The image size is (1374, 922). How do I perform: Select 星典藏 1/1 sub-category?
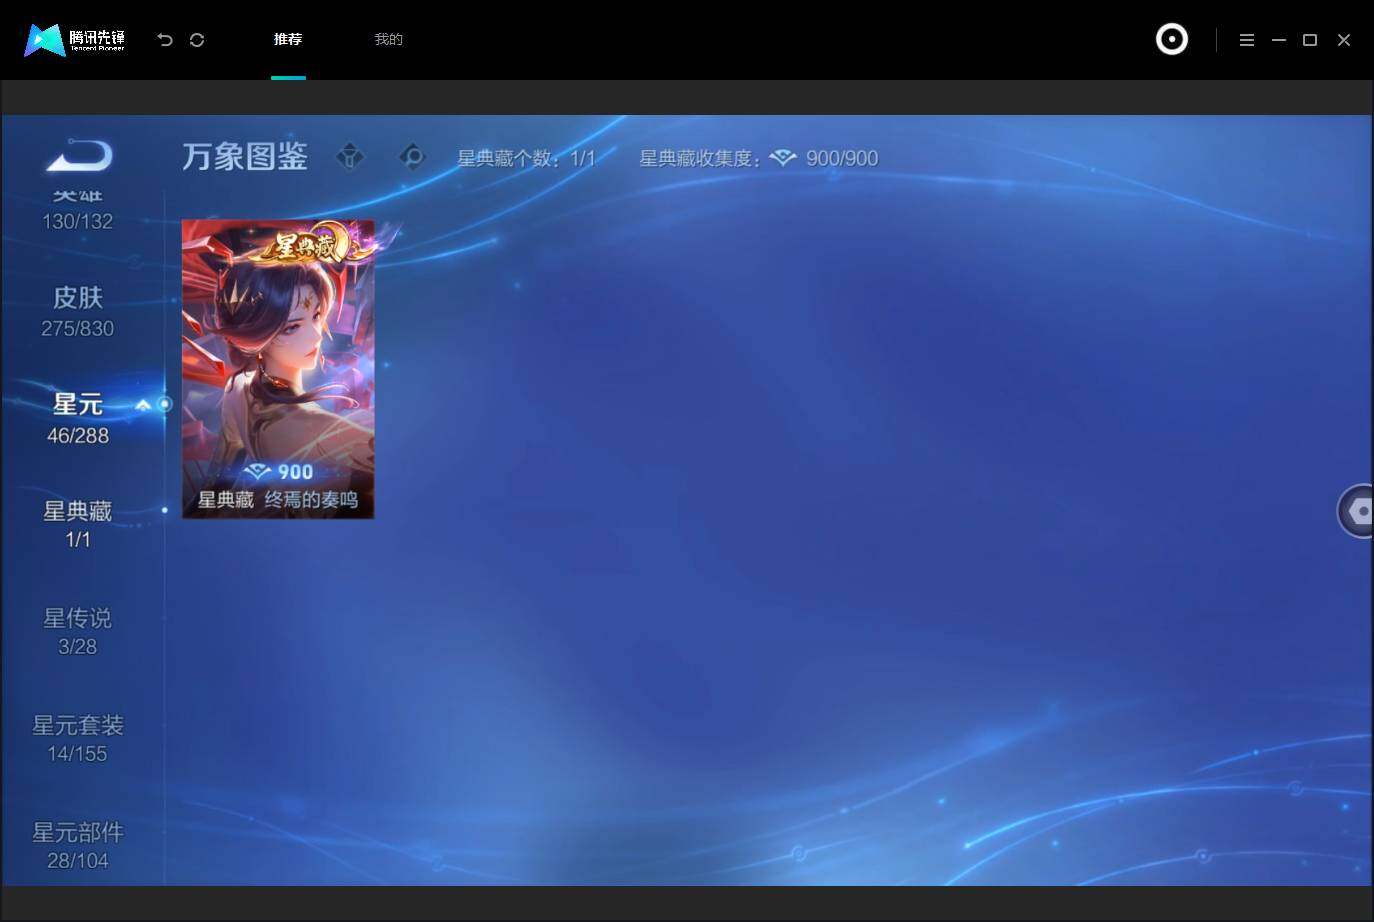(x=78, y=524)
